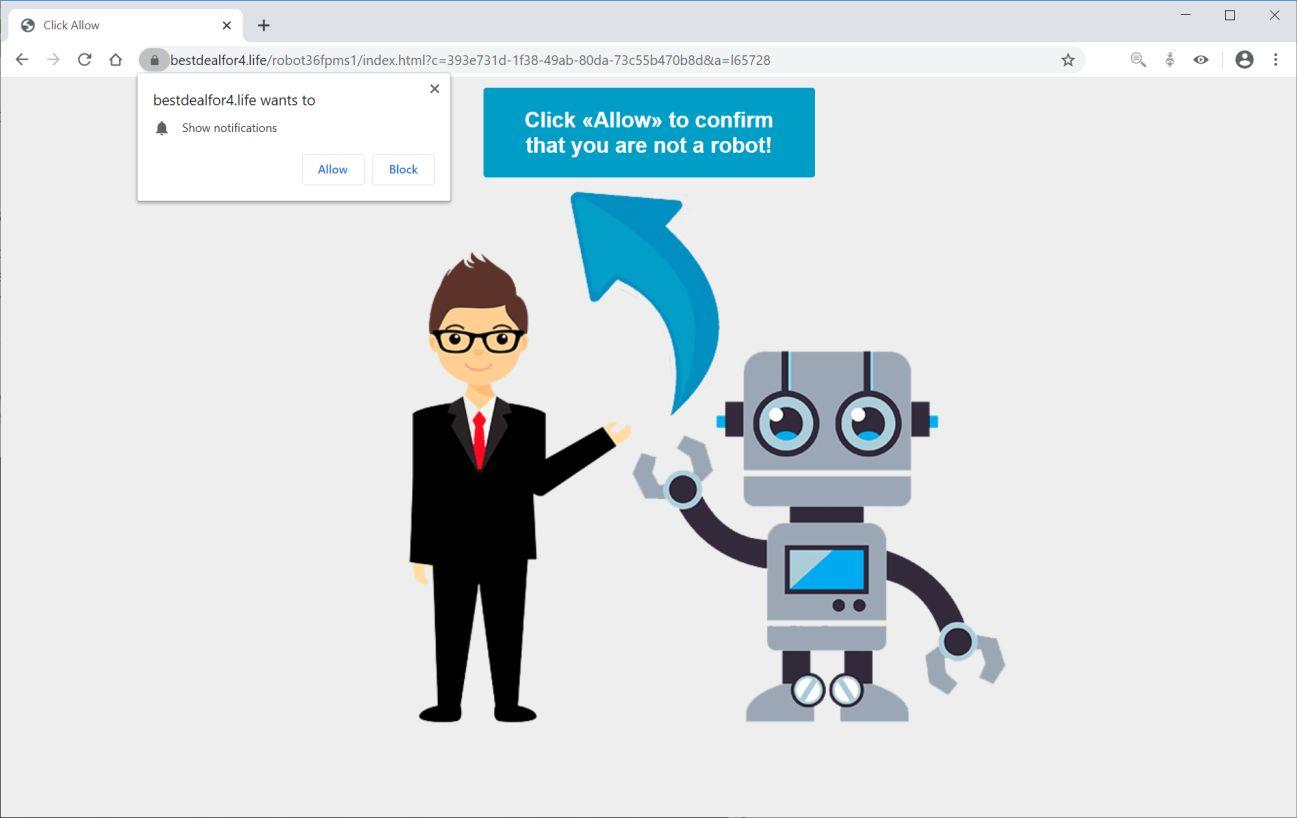Close the Click Allow tab
This screenshot has width=1297, height=818.
(x=227, y=25)
